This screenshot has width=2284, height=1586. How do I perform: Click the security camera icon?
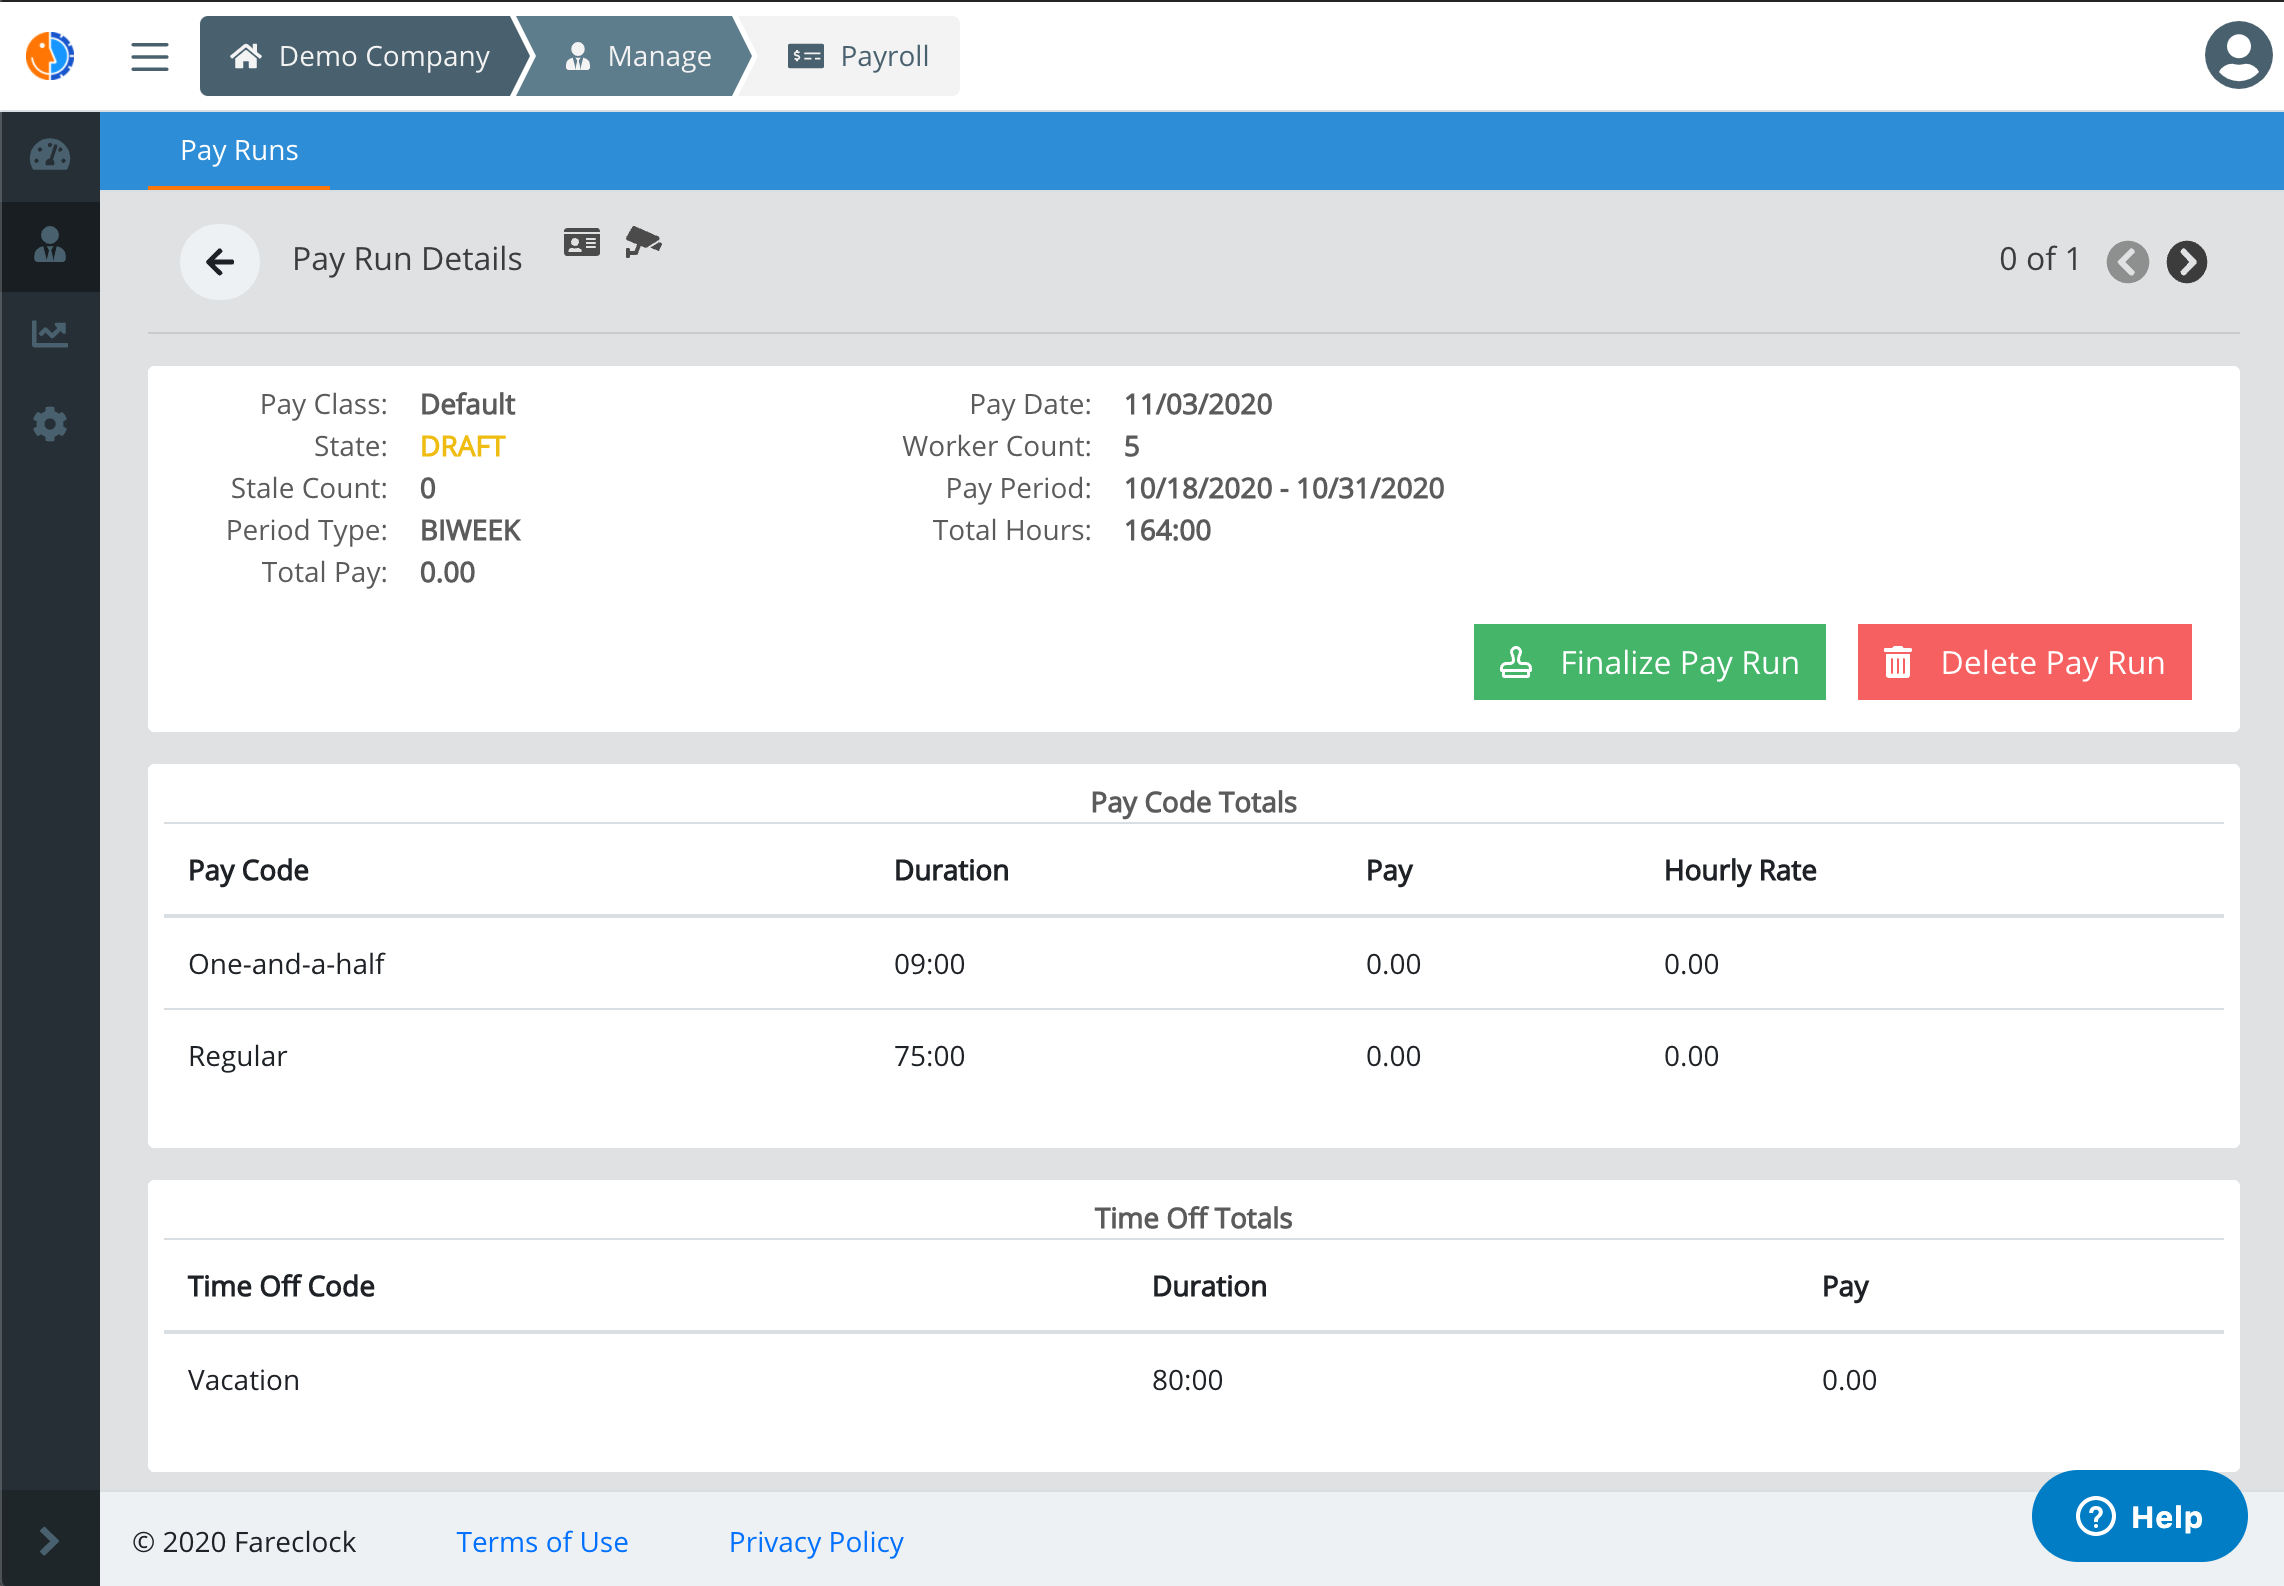[x=643, y=241]
